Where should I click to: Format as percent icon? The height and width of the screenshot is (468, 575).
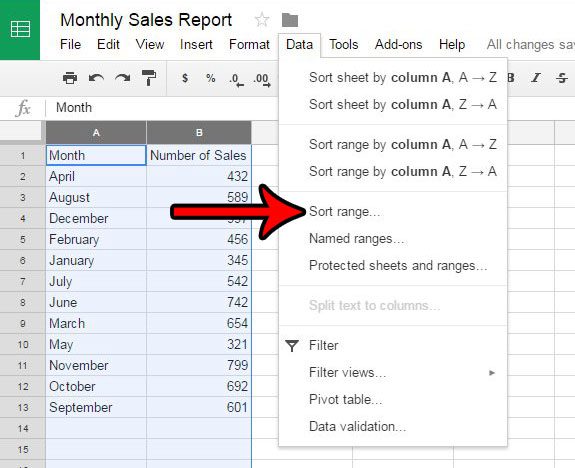coord(210,78)
